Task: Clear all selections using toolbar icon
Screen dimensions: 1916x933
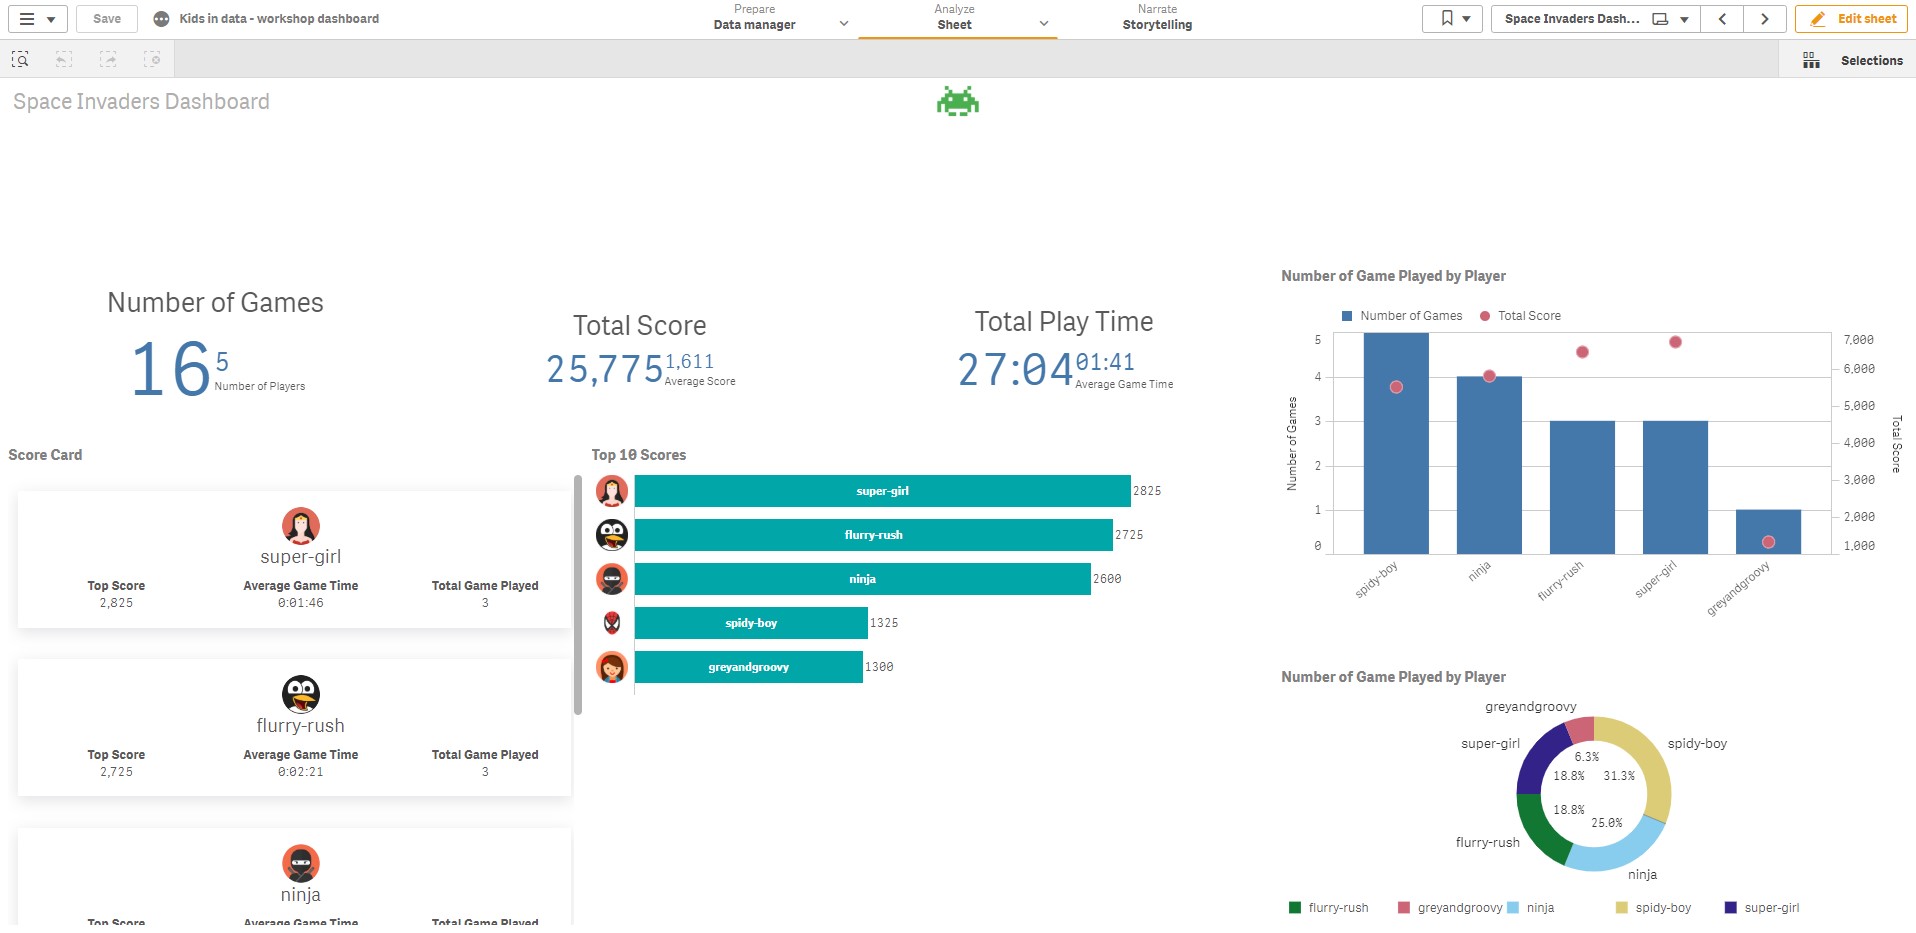Action: tap(152, 60)
